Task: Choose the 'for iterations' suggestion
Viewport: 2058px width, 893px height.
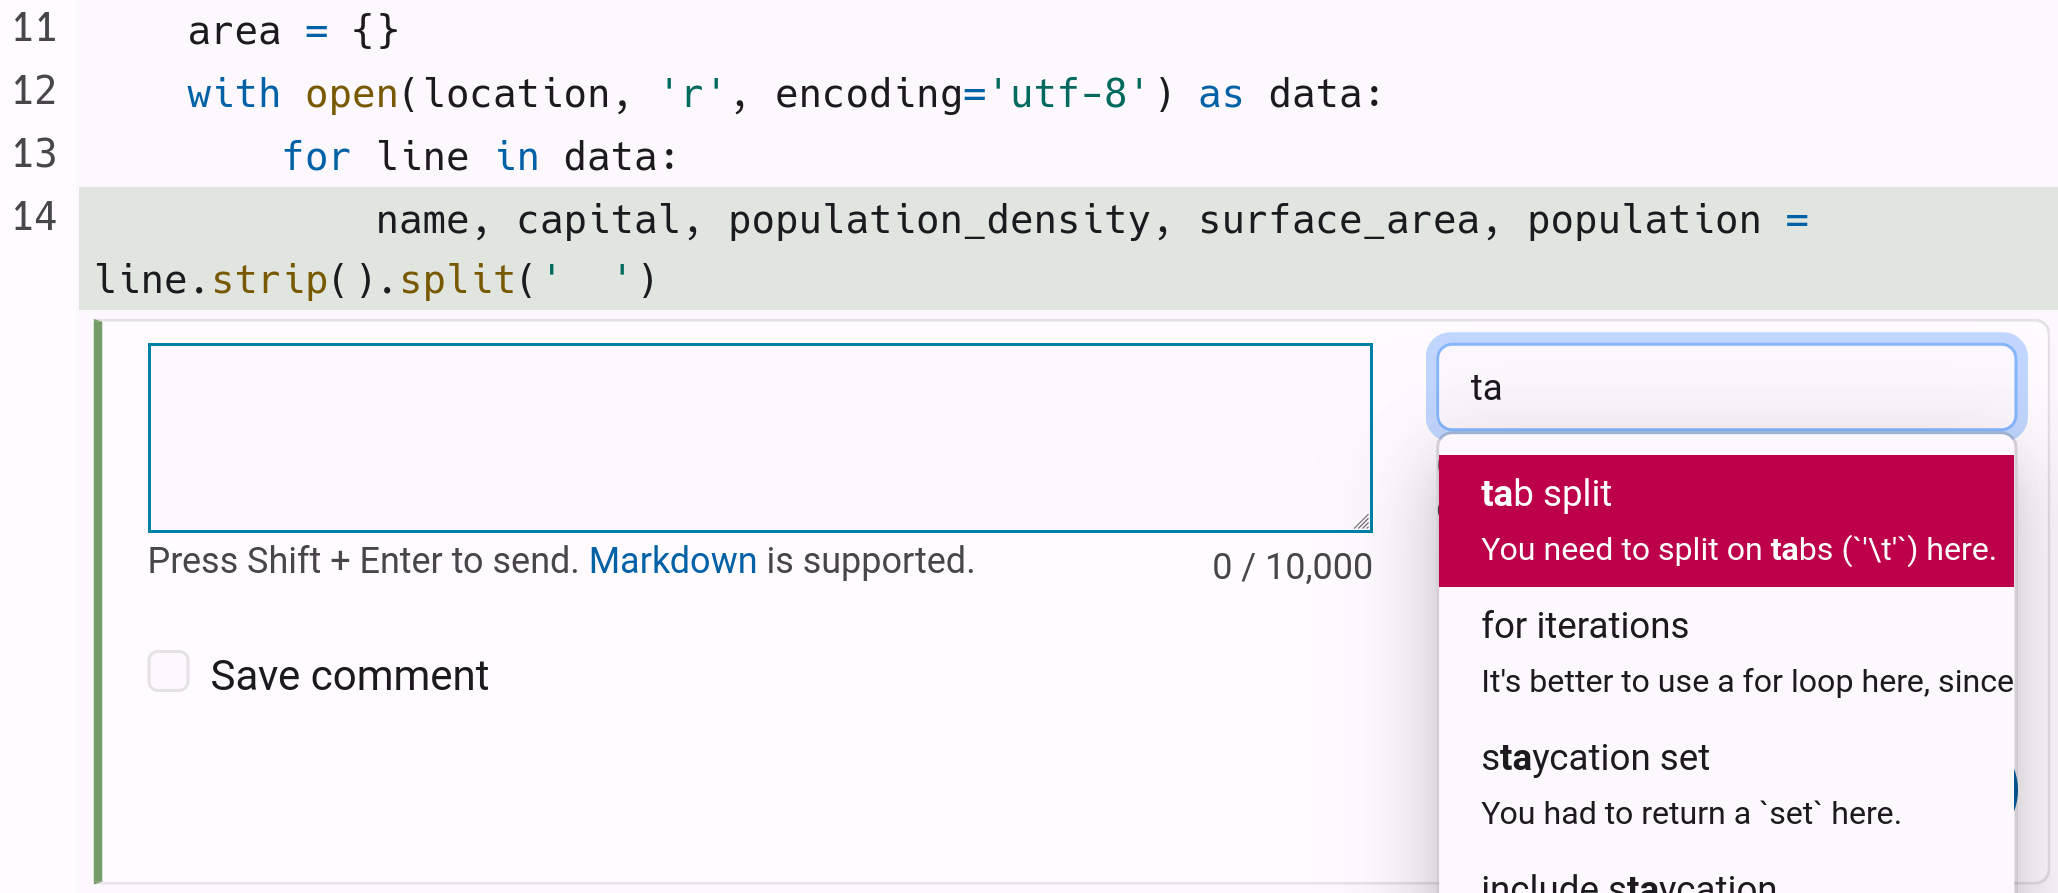Action: point(1726,653)
